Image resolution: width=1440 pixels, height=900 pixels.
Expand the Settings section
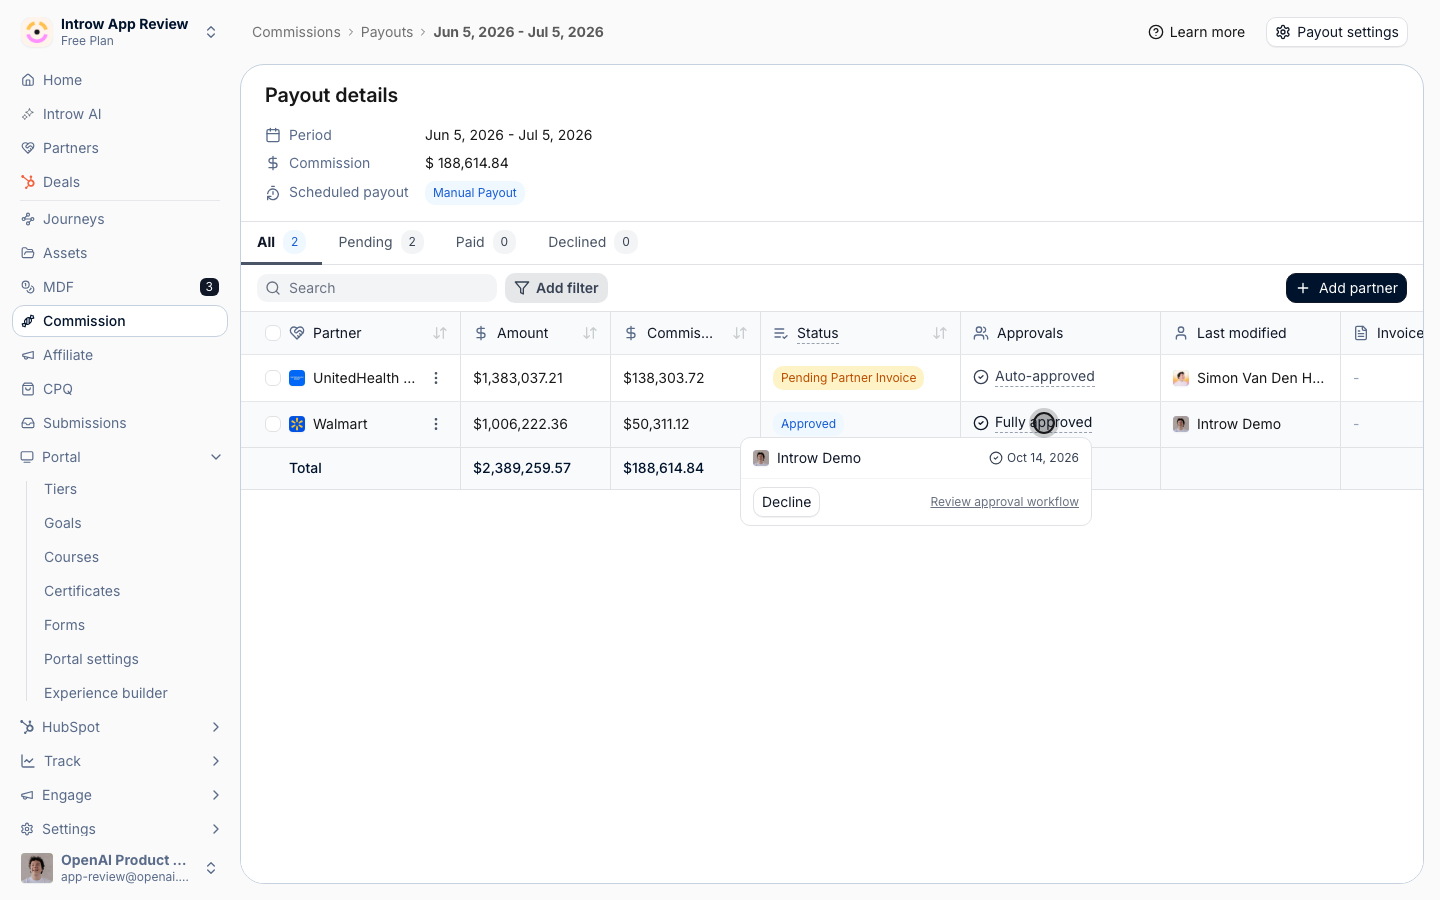tap(216, 829)
